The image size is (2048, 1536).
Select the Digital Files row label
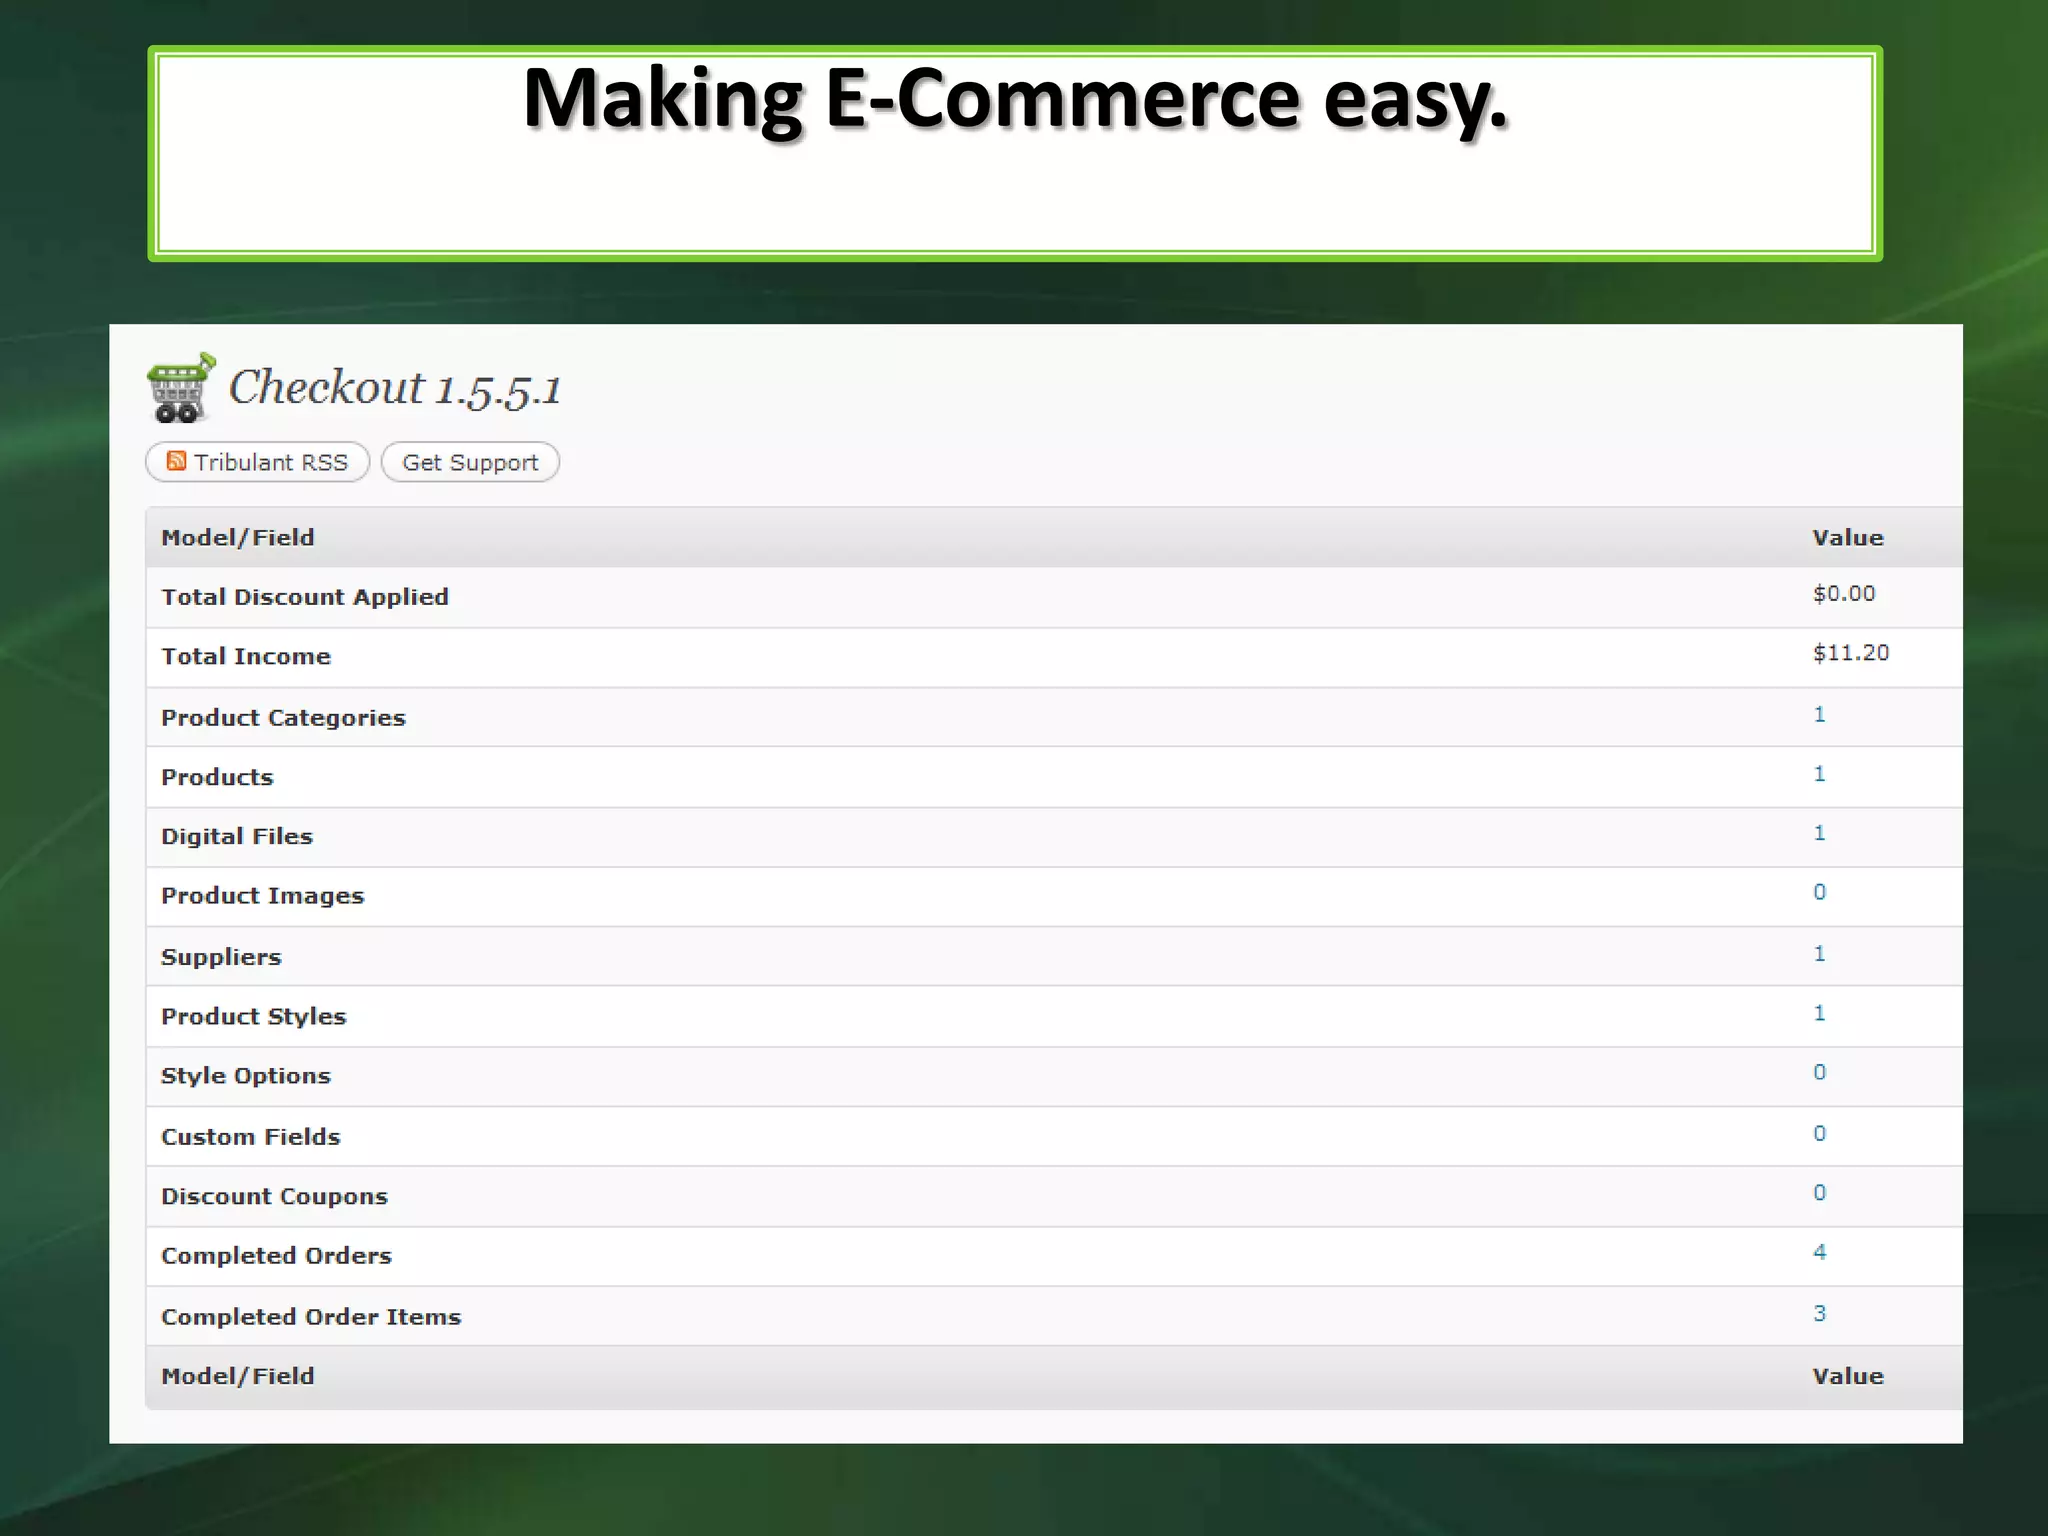237,836
